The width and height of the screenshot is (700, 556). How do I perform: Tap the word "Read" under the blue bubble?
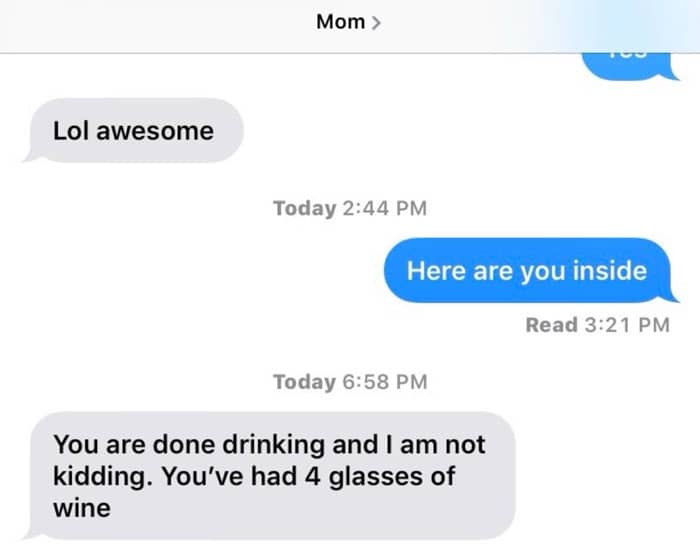pos(551,324)
